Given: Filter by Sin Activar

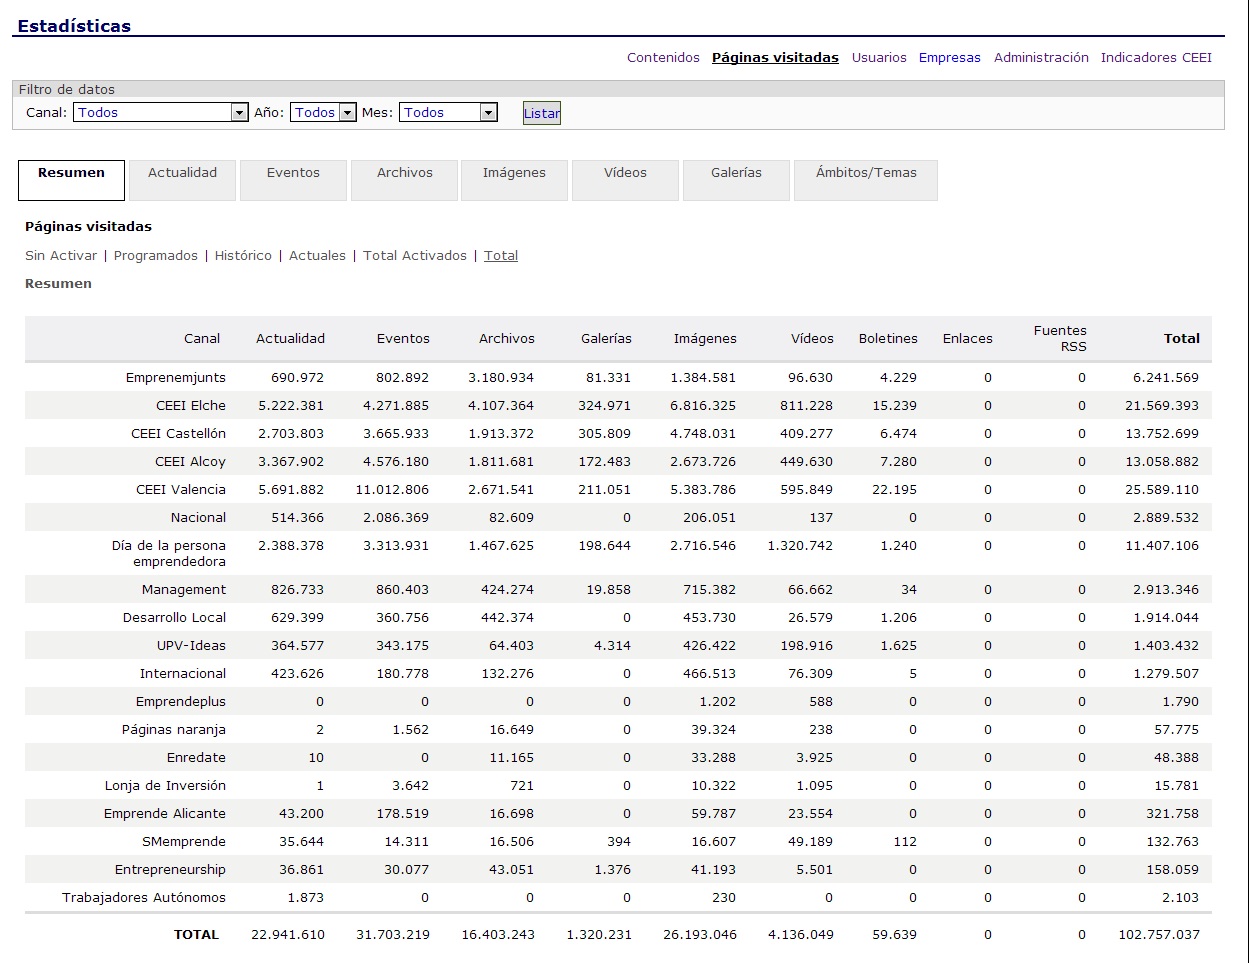Looking at the screenshot, I should (61, 256).
